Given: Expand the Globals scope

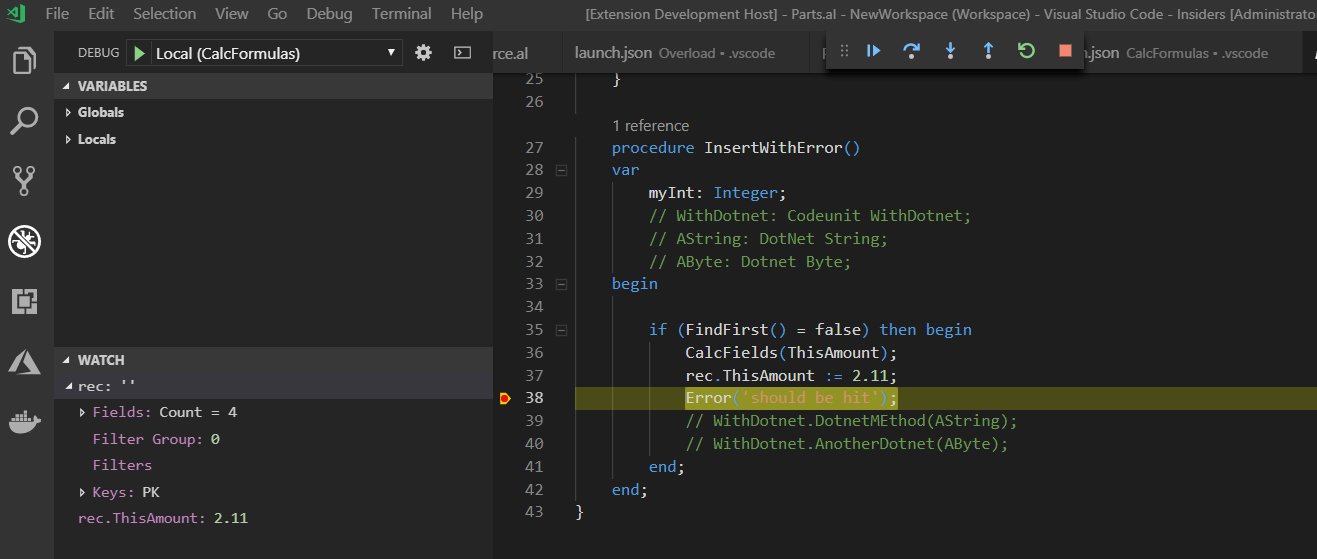Looking at the screenshot, I should (x=68, y=113).
